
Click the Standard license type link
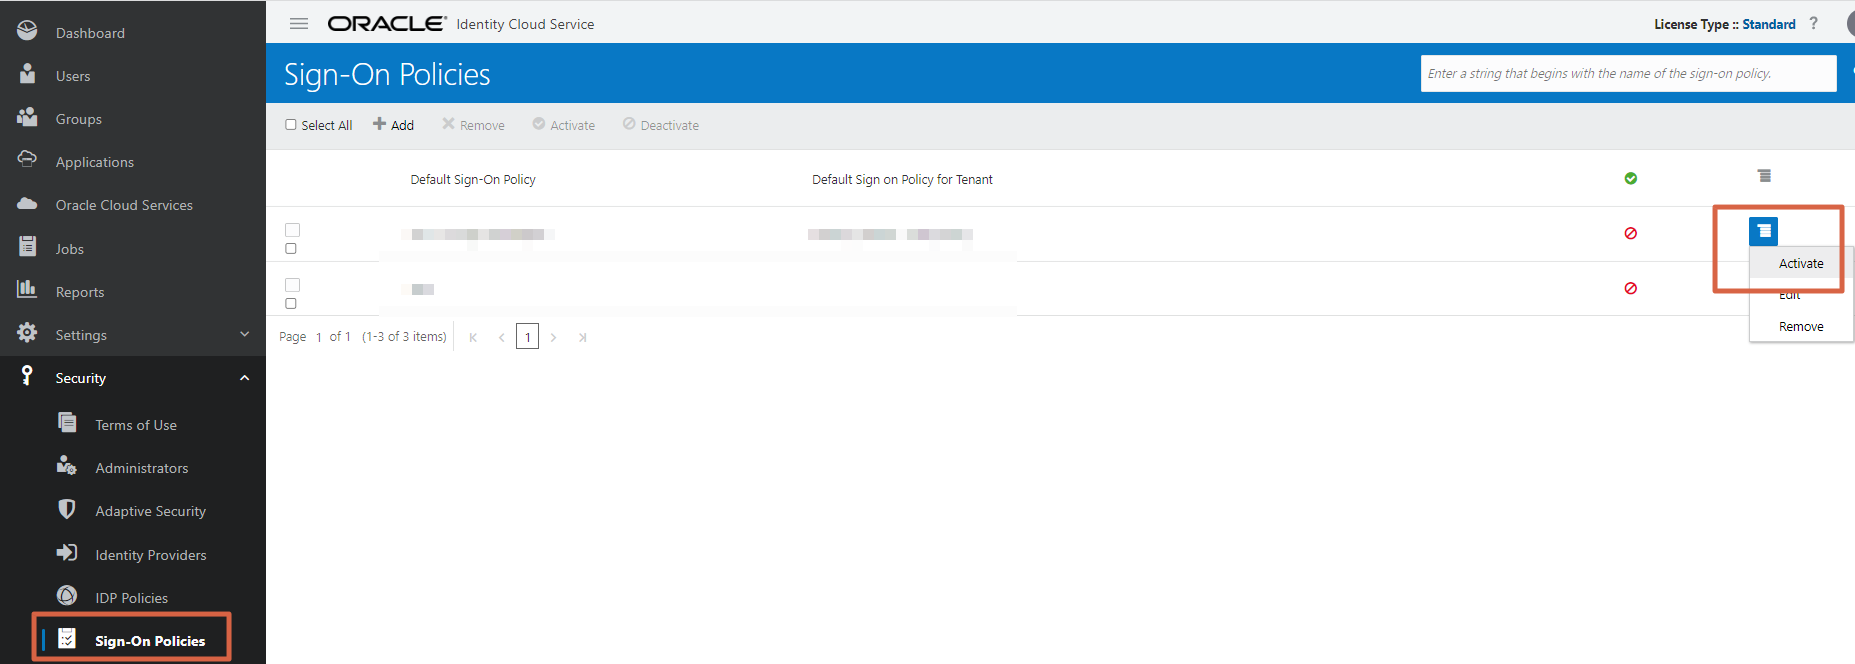click(x=1769, y=24)
